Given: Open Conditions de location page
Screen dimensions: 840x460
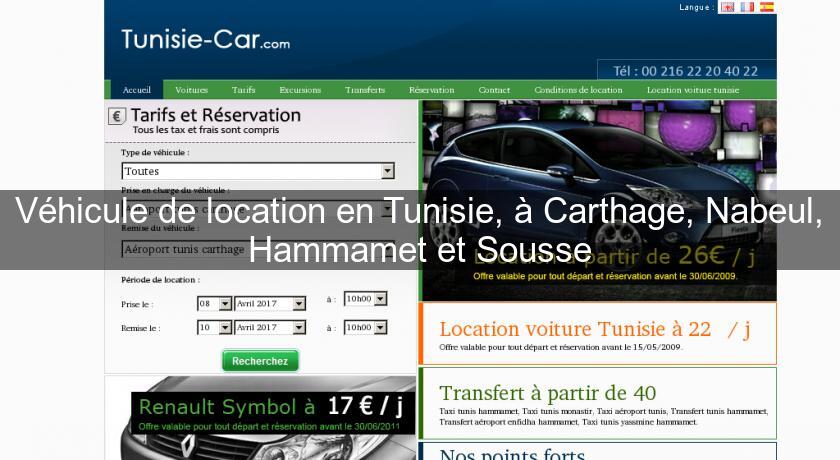Looking at the screenshot, I should pyautogui.click(x=578, y=90).
